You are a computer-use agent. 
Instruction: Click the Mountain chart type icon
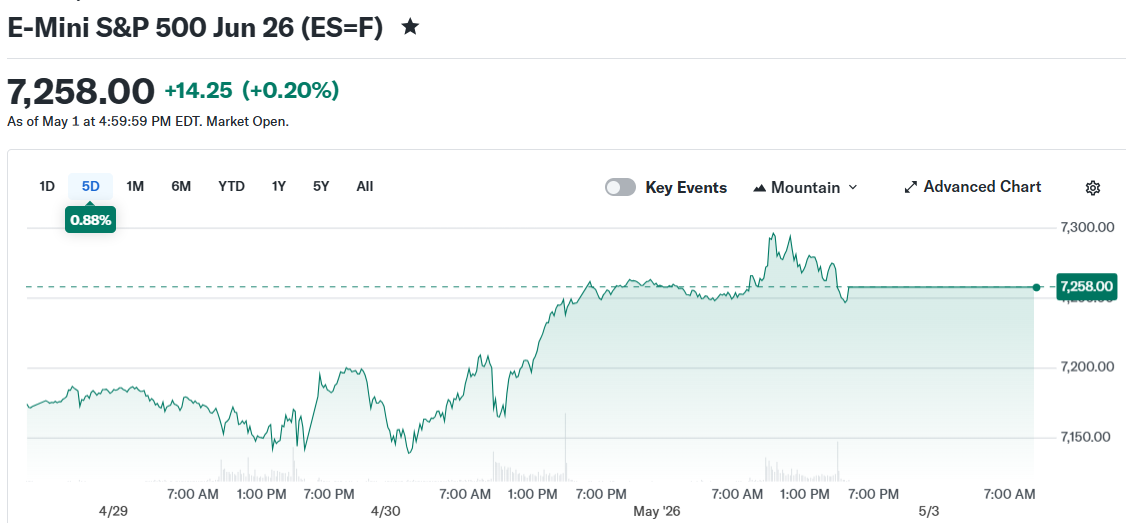tap(760, 188)
